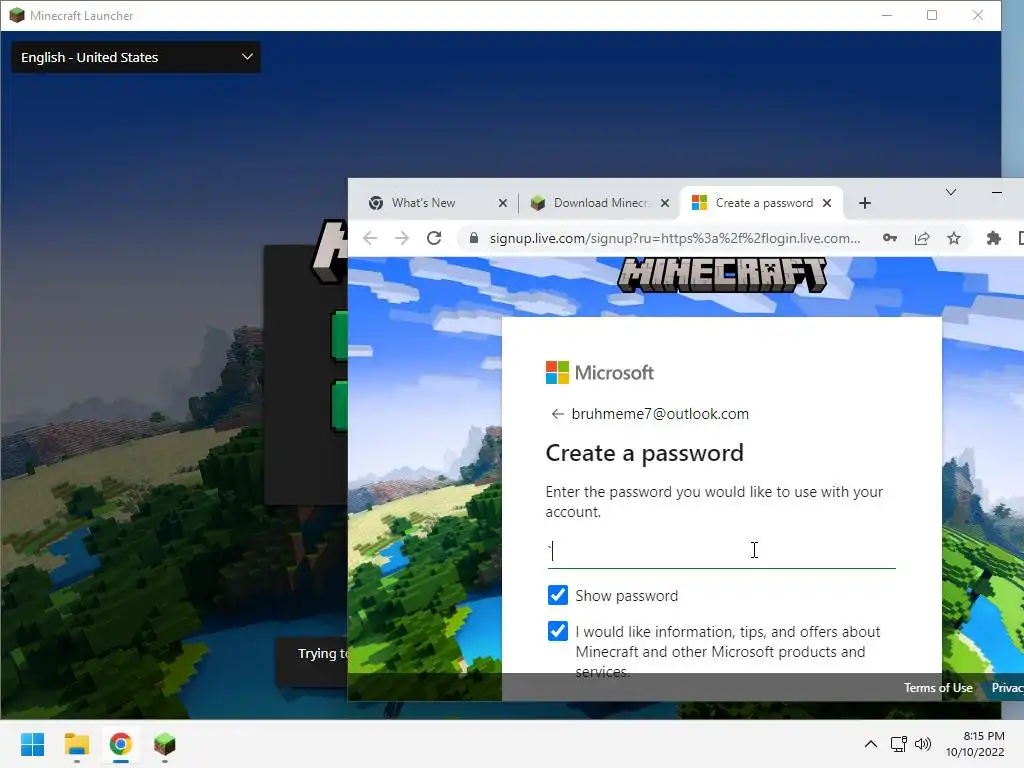Click the Microsoft logo
Screen dimensions: 1024x768
pyautogui.click(x=600, y=372)
